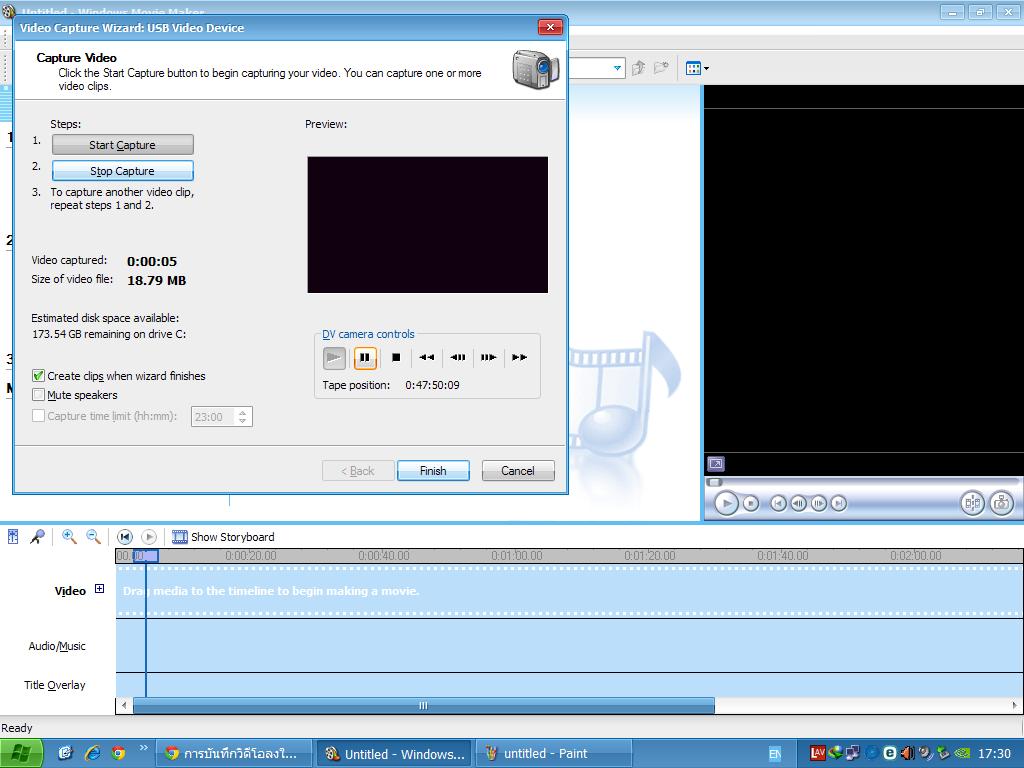
Task: Enable the Capture time limit option
Action: tap(38, 417)
